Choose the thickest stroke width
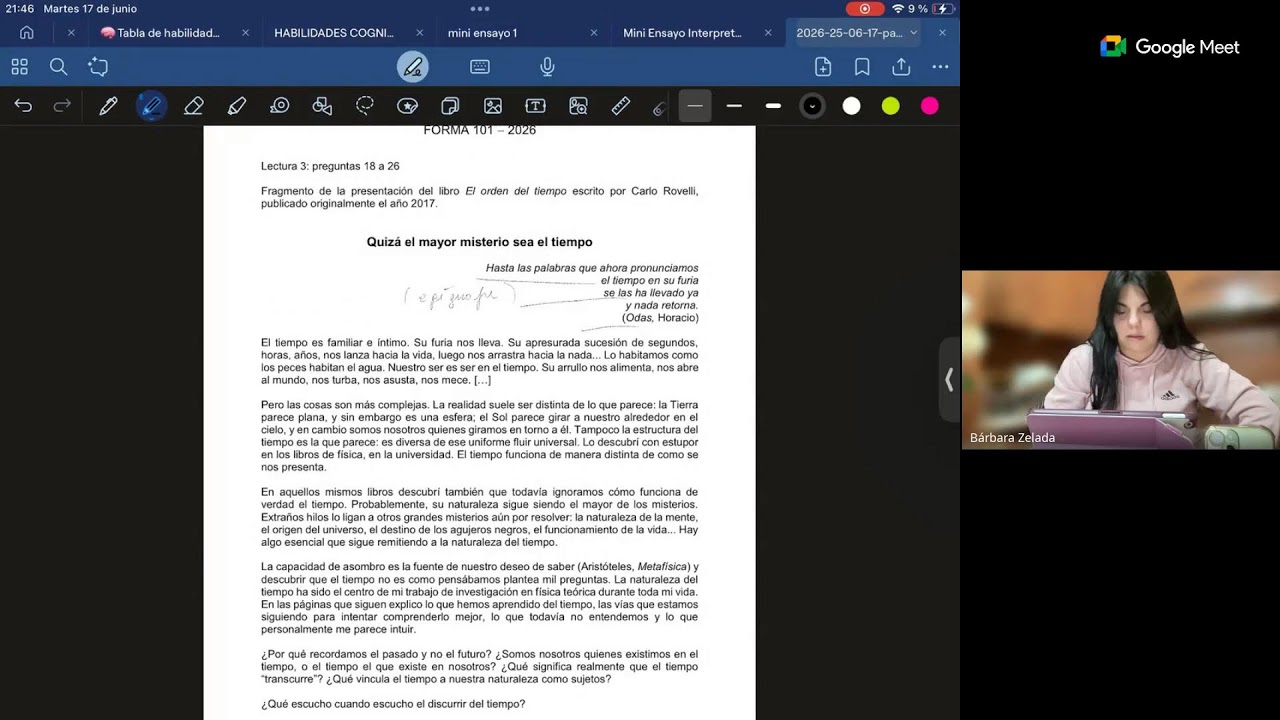1280x720 pixels. [773, 106]
